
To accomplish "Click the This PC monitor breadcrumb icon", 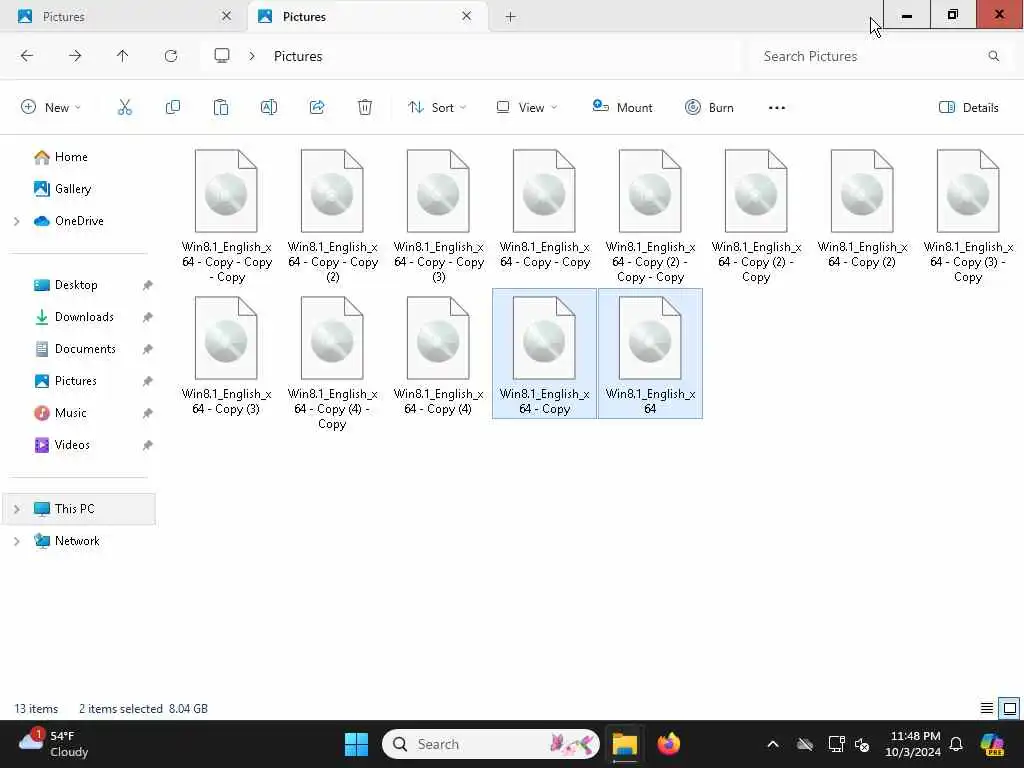I will coord(222,56).
